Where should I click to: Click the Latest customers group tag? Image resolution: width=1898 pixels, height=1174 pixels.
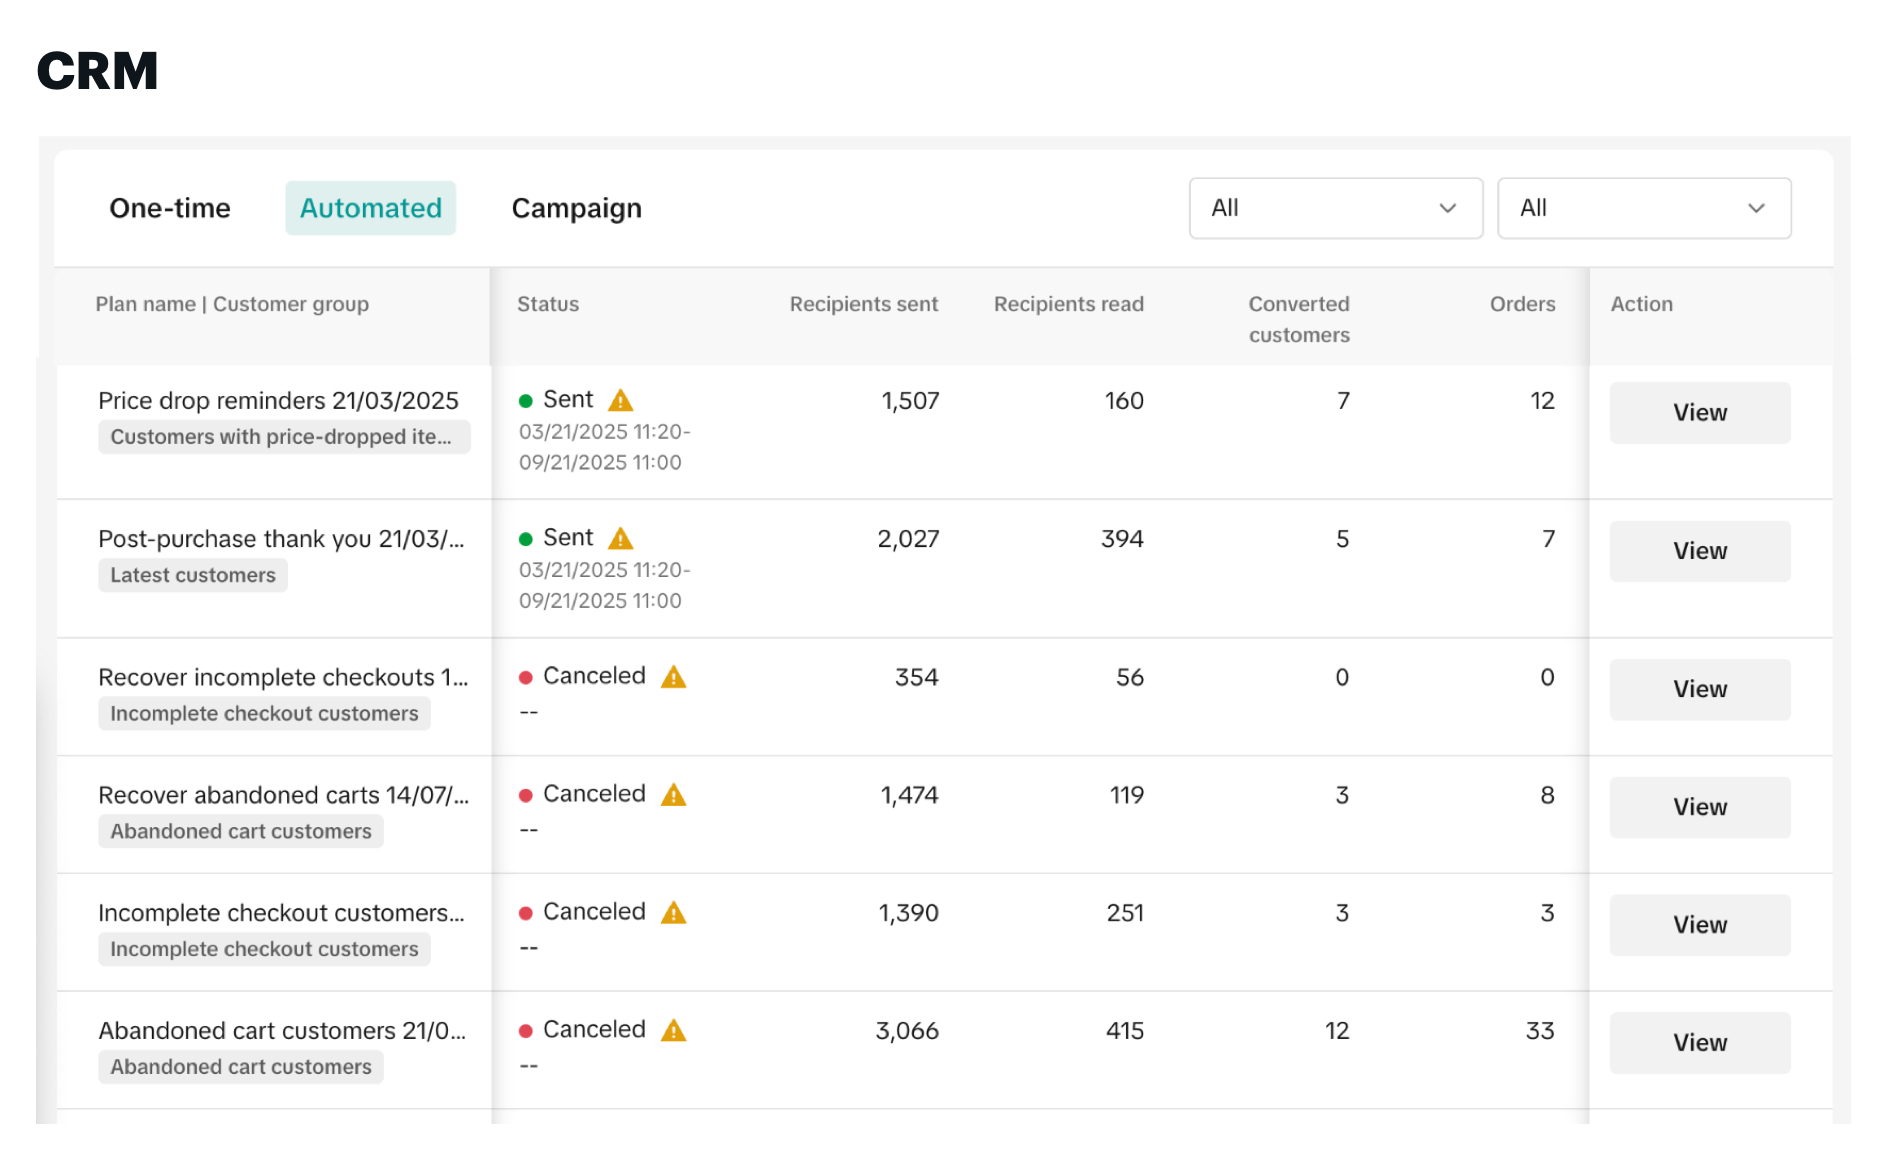[x=192, y=575]
